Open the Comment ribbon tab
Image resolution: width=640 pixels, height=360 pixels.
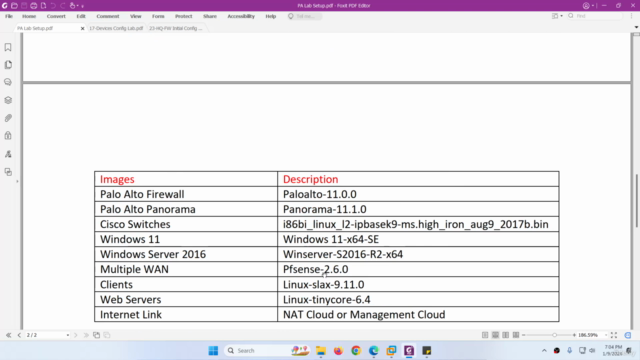(x=108, y=16)
